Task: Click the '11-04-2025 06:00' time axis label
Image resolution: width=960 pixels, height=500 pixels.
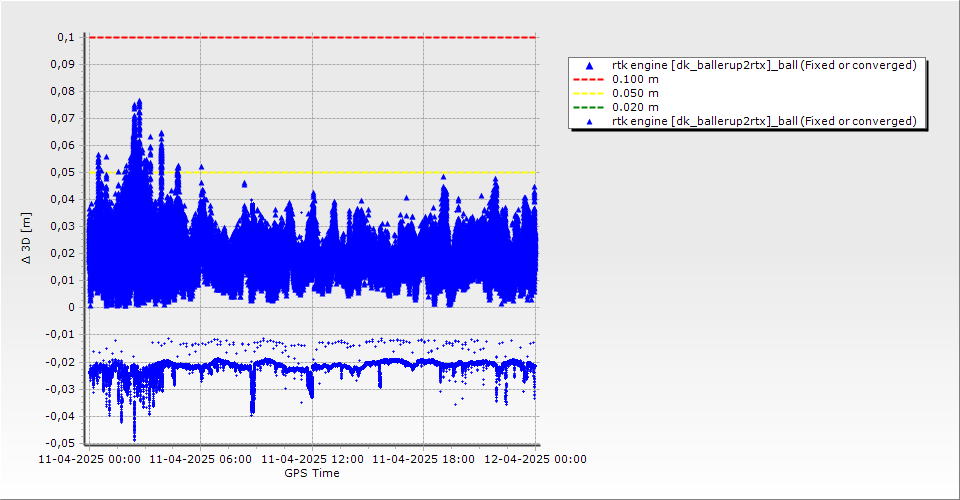Action: tap(200, 459)
